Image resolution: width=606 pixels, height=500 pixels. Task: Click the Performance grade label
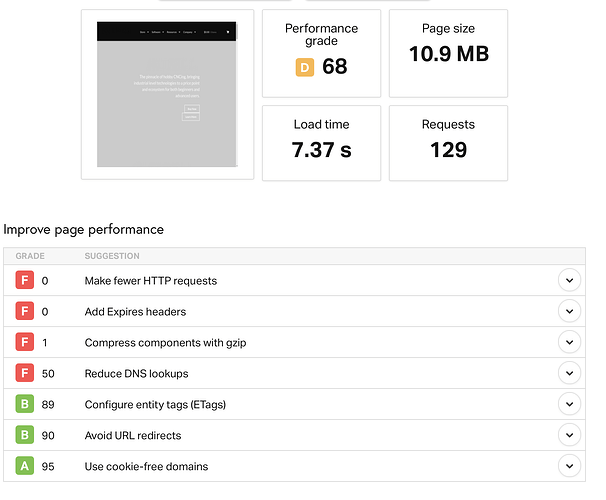pyautogui.click(x=322, y=34)
